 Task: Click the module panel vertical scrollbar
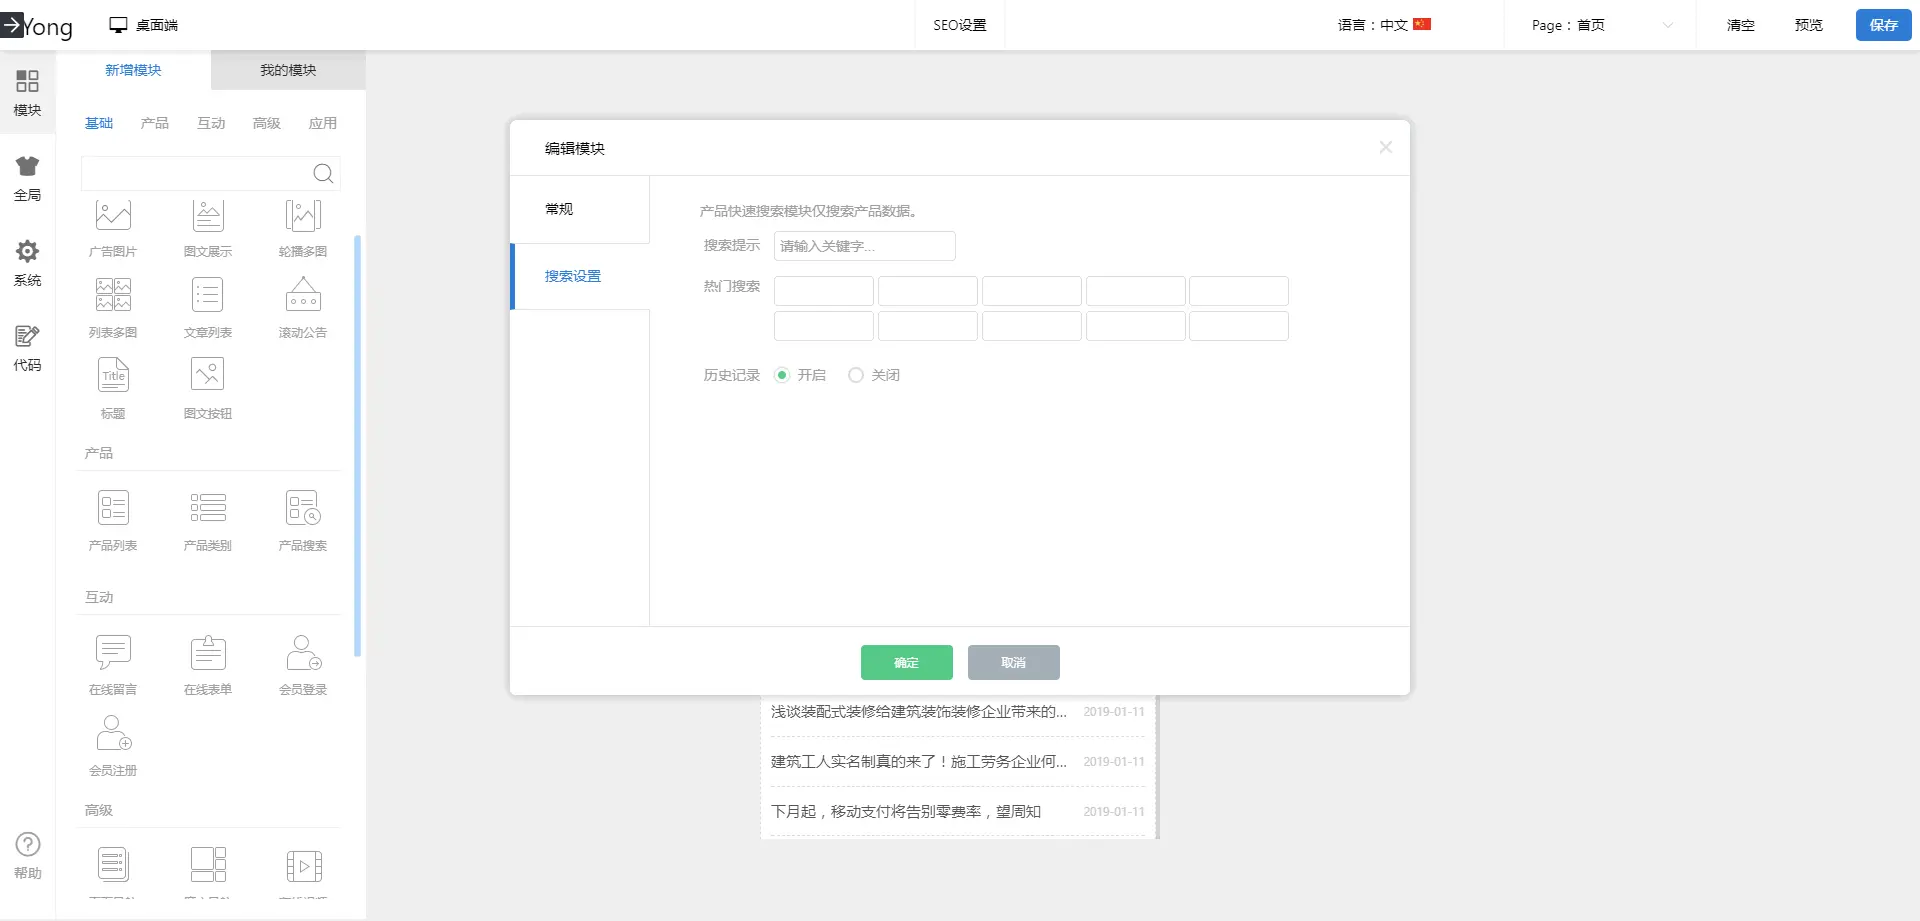(358, 445)
